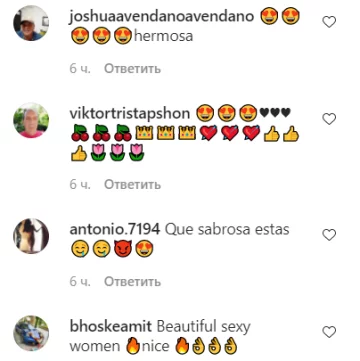This screenshot has height=361, width=360.
Task: Click the 'Que sabrosa estas' comment text
Action: [x=227, y=230]
